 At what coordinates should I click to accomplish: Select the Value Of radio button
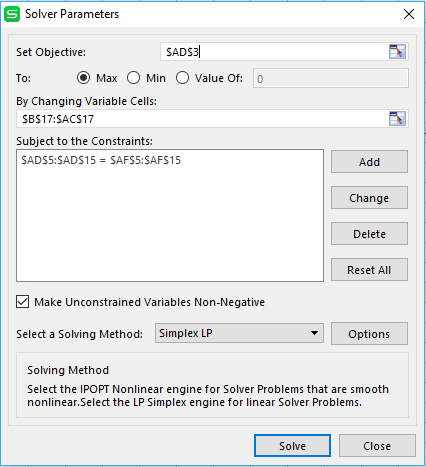pyautogui.click(x=183, y=78)
